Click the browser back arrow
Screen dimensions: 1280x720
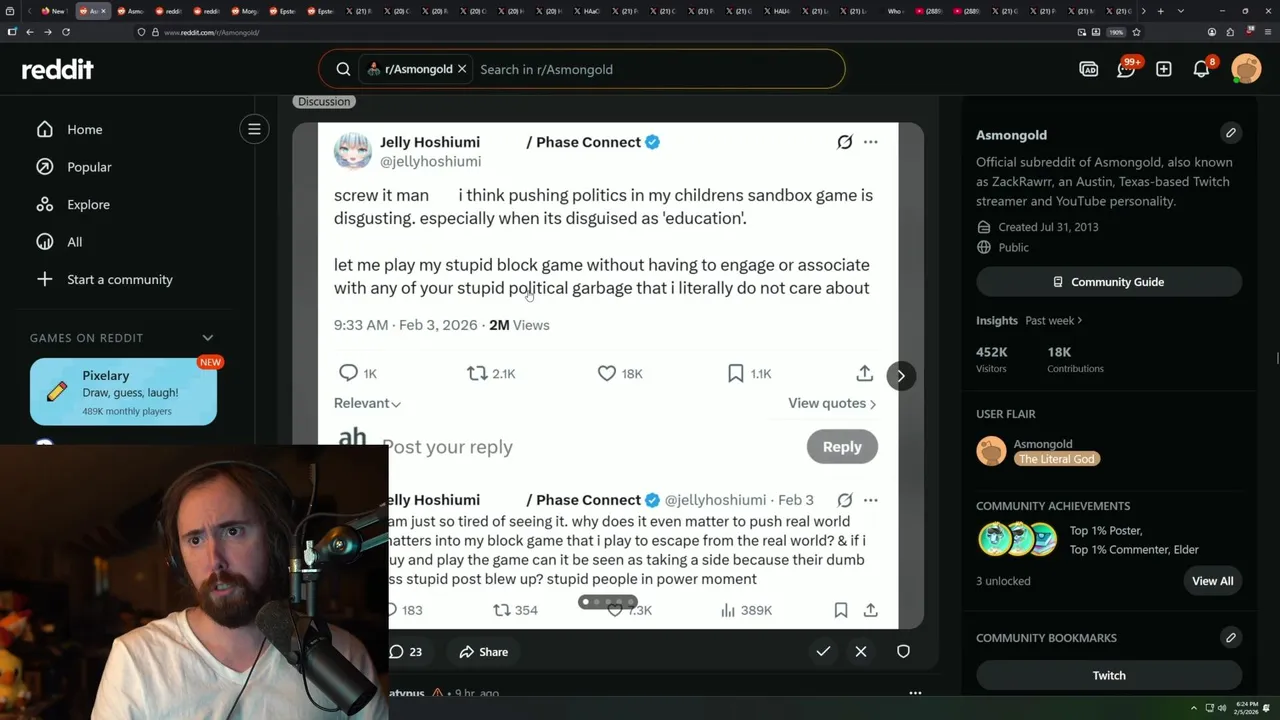pos(30,32)
